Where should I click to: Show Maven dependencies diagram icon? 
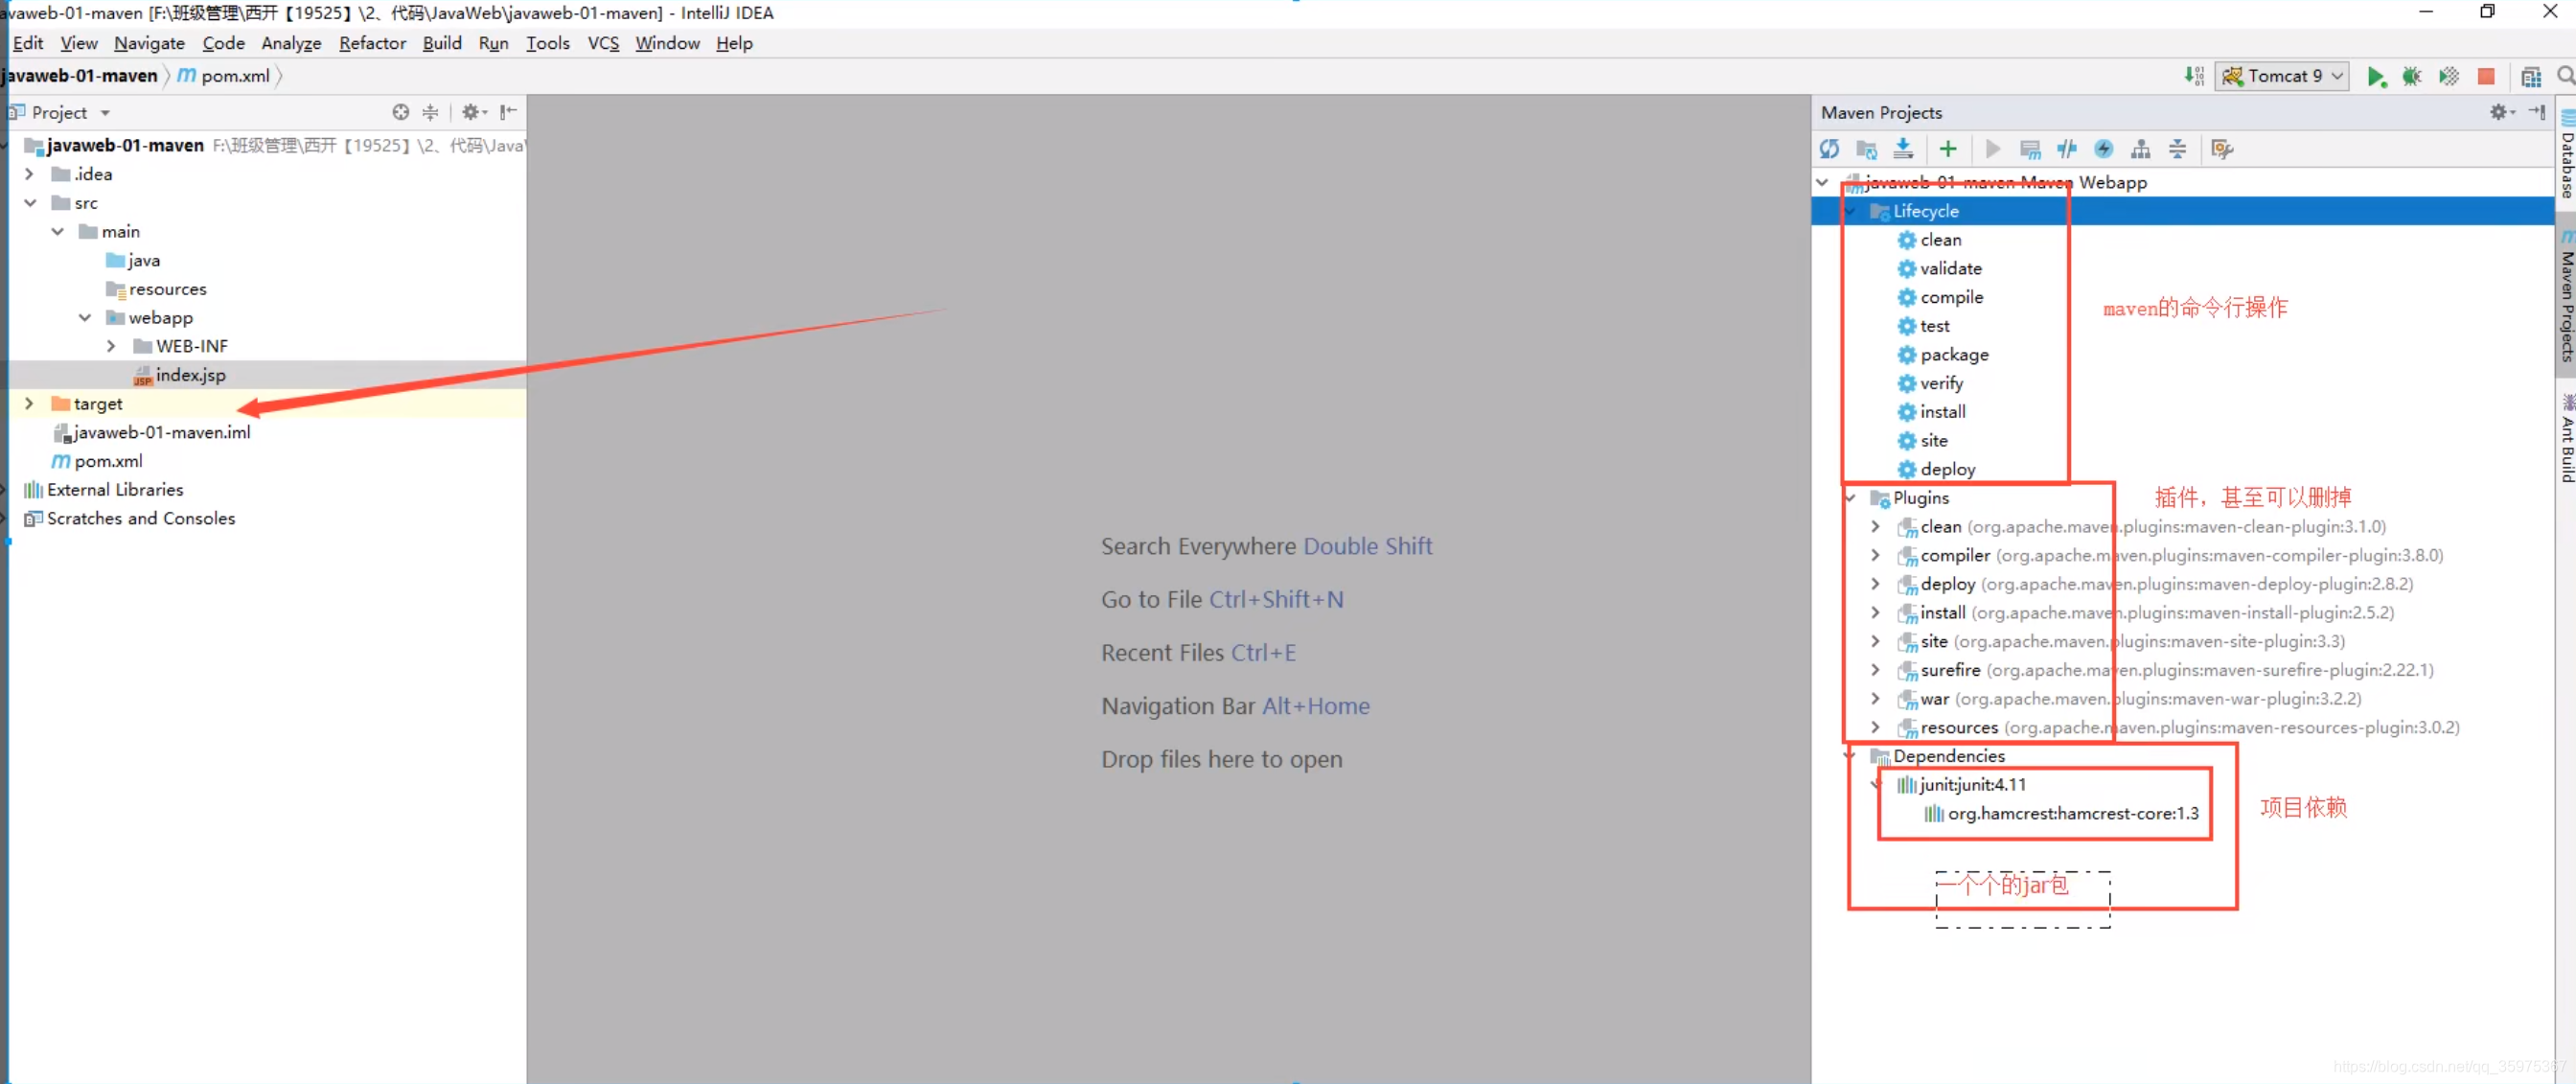point(2140,149)
